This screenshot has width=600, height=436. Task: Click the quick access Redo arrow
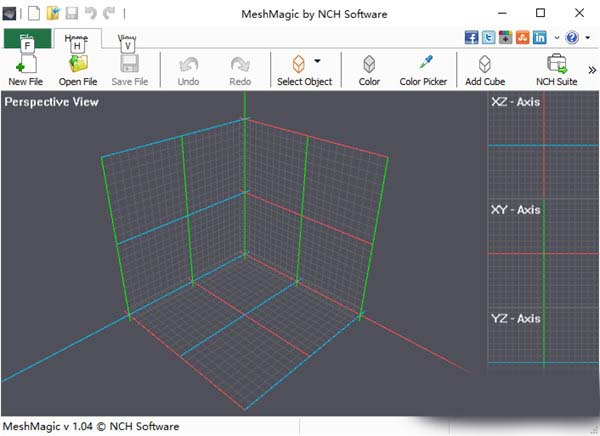[x=109, y=14]
